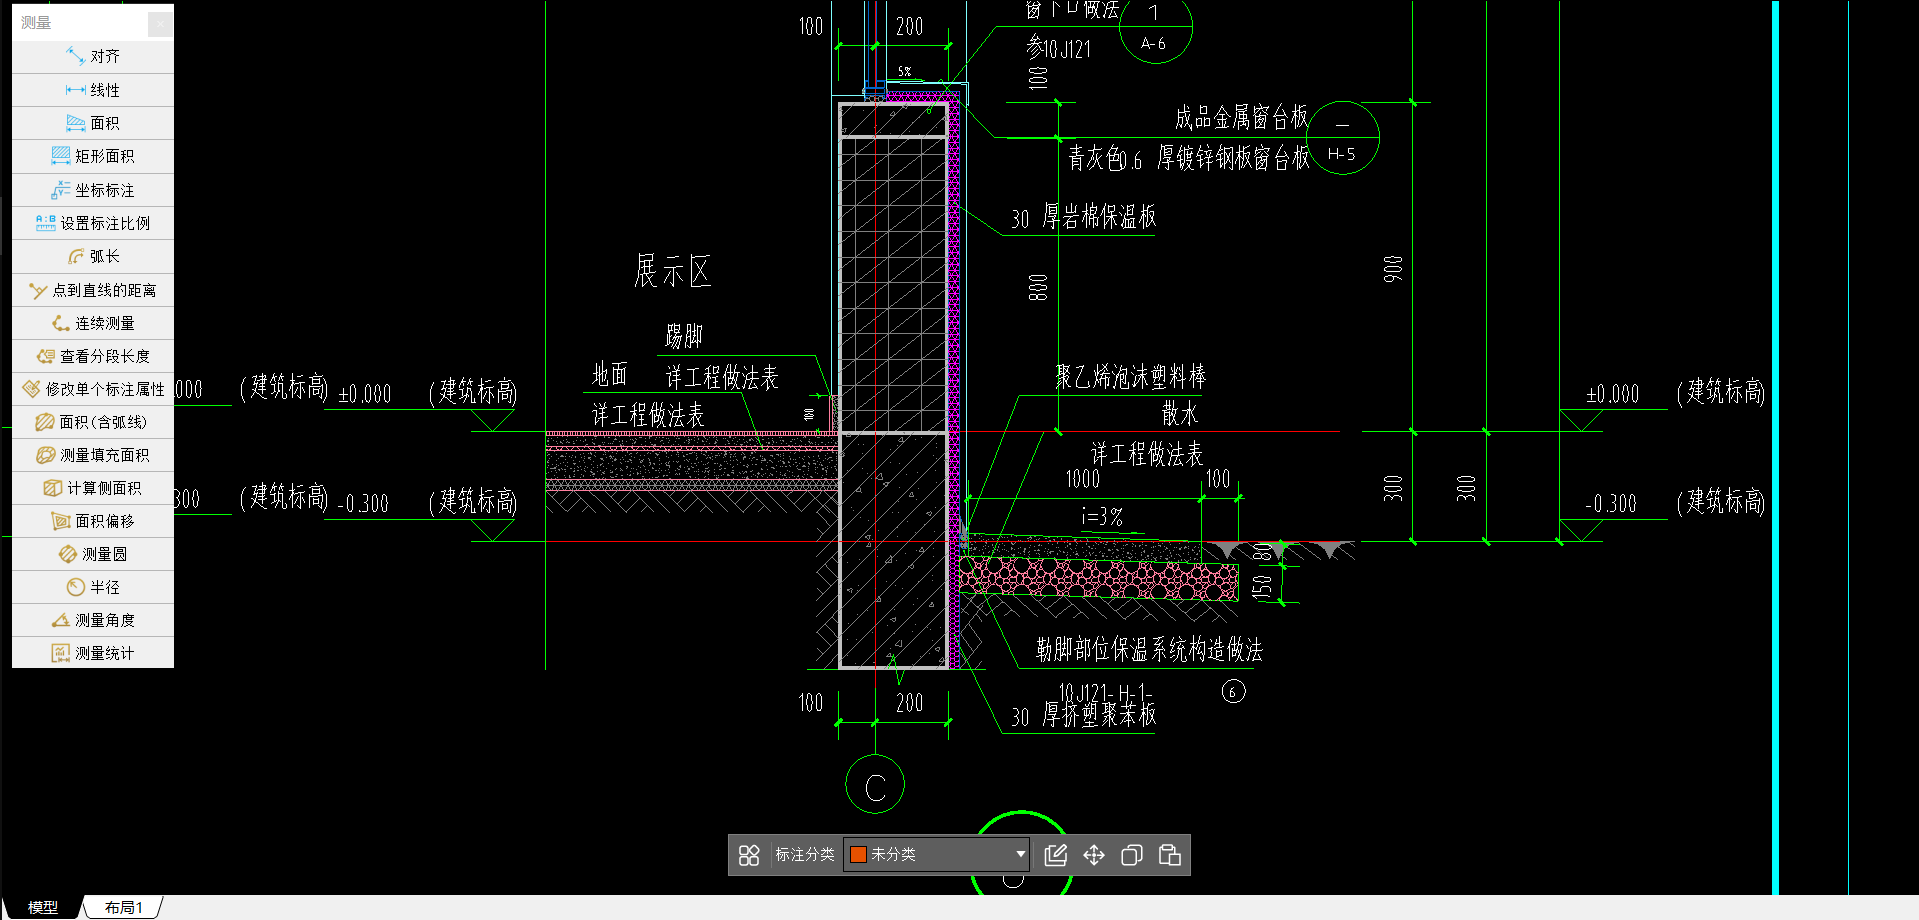Click the 成品金属窗台板 annotation text
This screenshot has width=1919, height=920.
pyautogui.click(x=1241, y=117)
